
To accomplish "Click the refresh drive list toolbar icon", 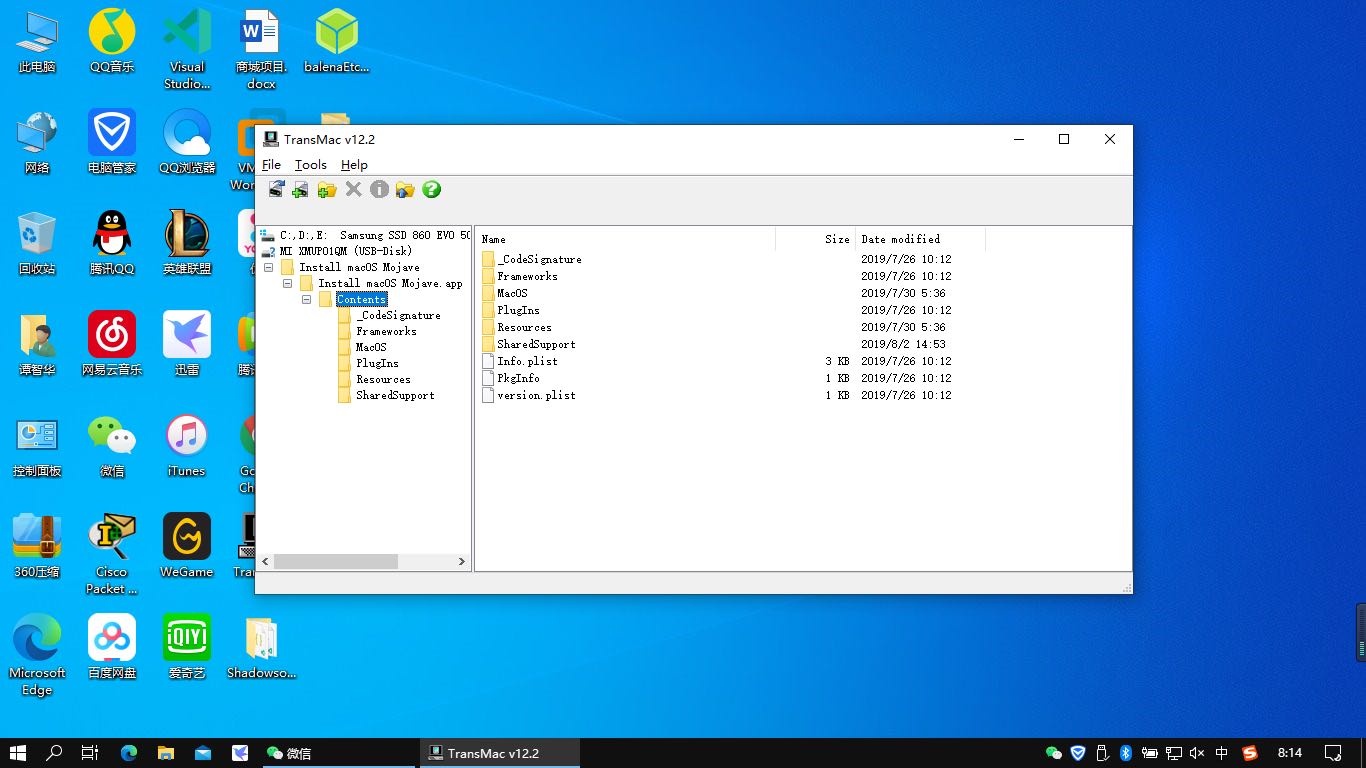I will point(276,190).
